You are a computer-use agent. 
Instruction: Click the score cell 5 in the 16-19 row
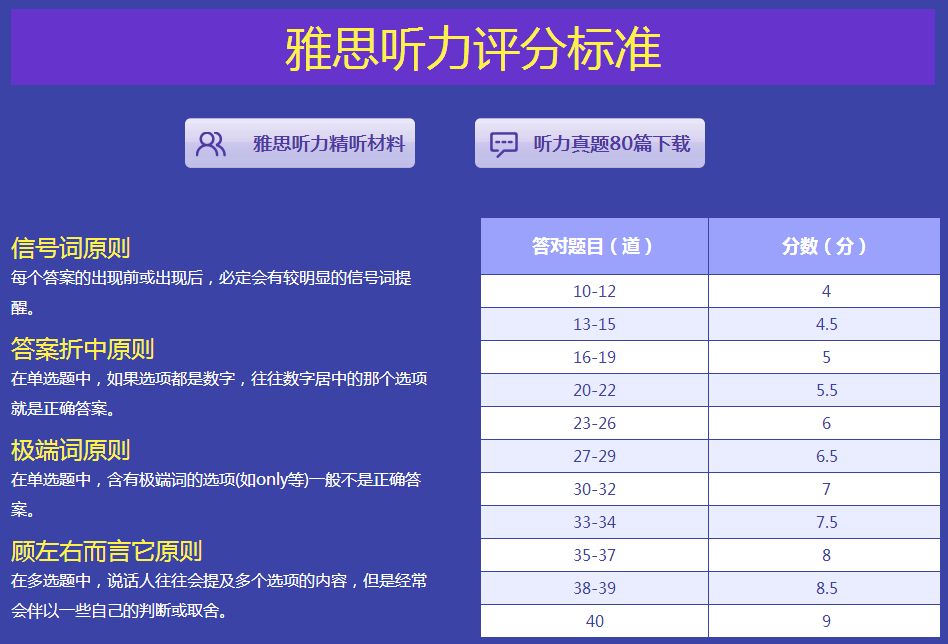pyautogui.click(x=824, y=357)
